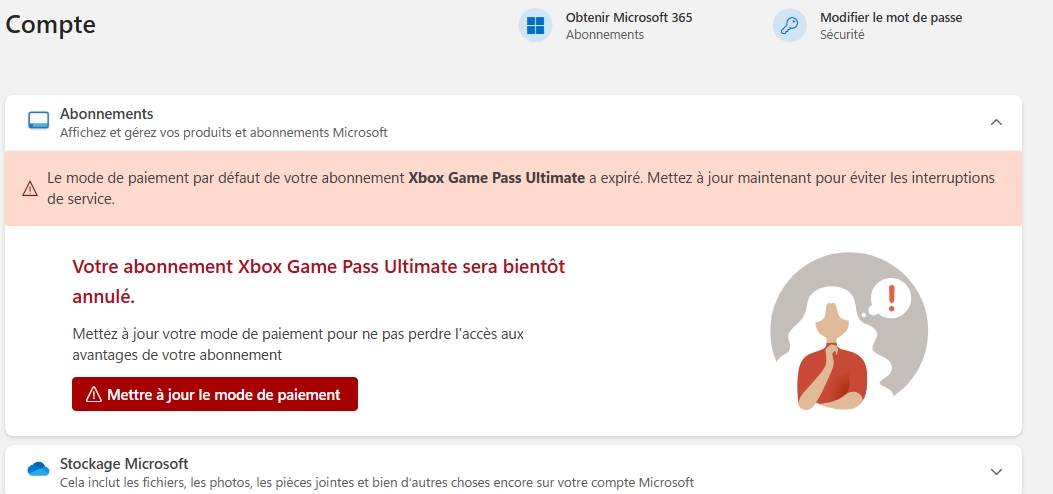Click the Abonnements card title
This screenshot has width=1053, height=494.
(x=106, y=114)
